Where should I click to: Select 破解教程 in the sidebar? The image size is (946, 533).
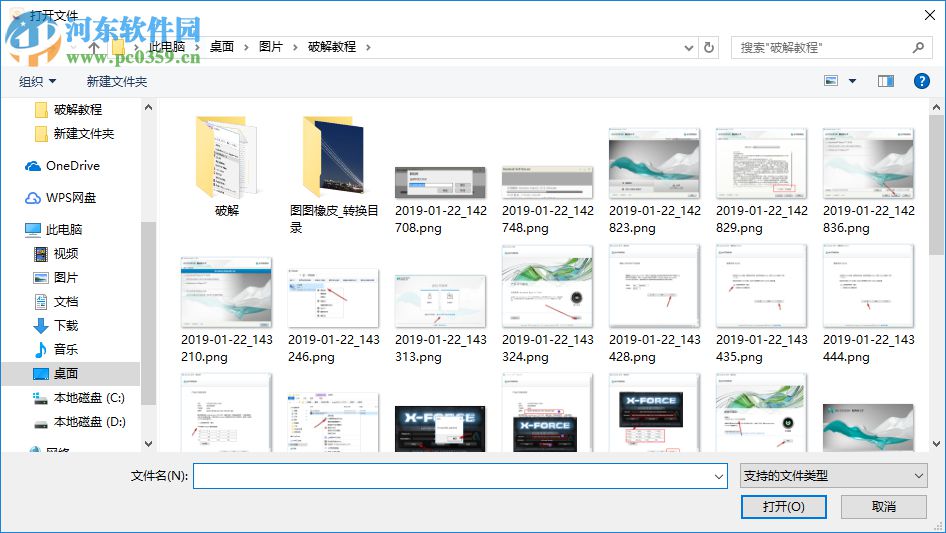click(78, 109)
